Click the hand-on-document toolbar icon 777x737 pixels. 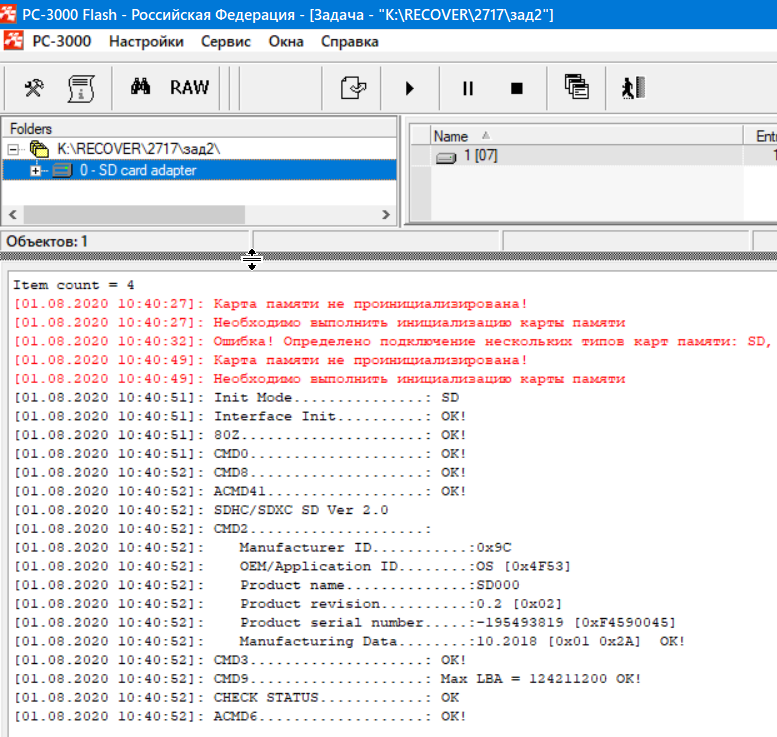pos(354,88)
